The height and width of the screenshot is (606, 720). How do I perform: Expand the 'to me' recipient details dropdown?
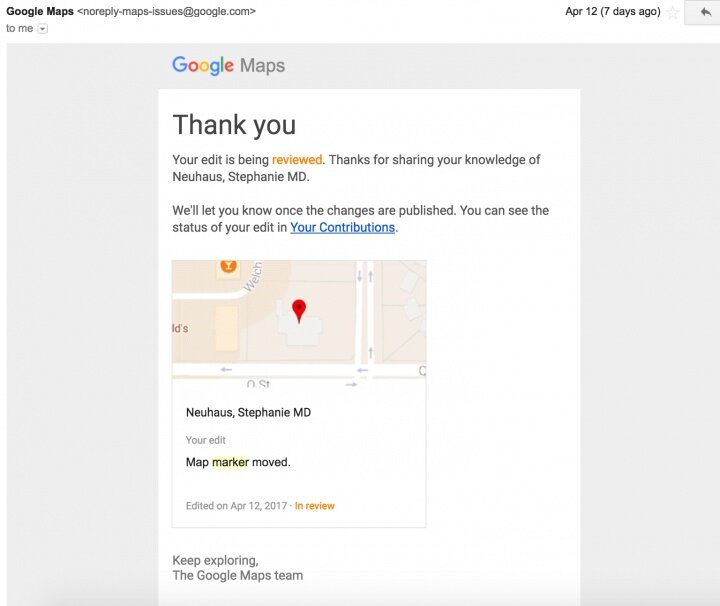tap(42, 29)
